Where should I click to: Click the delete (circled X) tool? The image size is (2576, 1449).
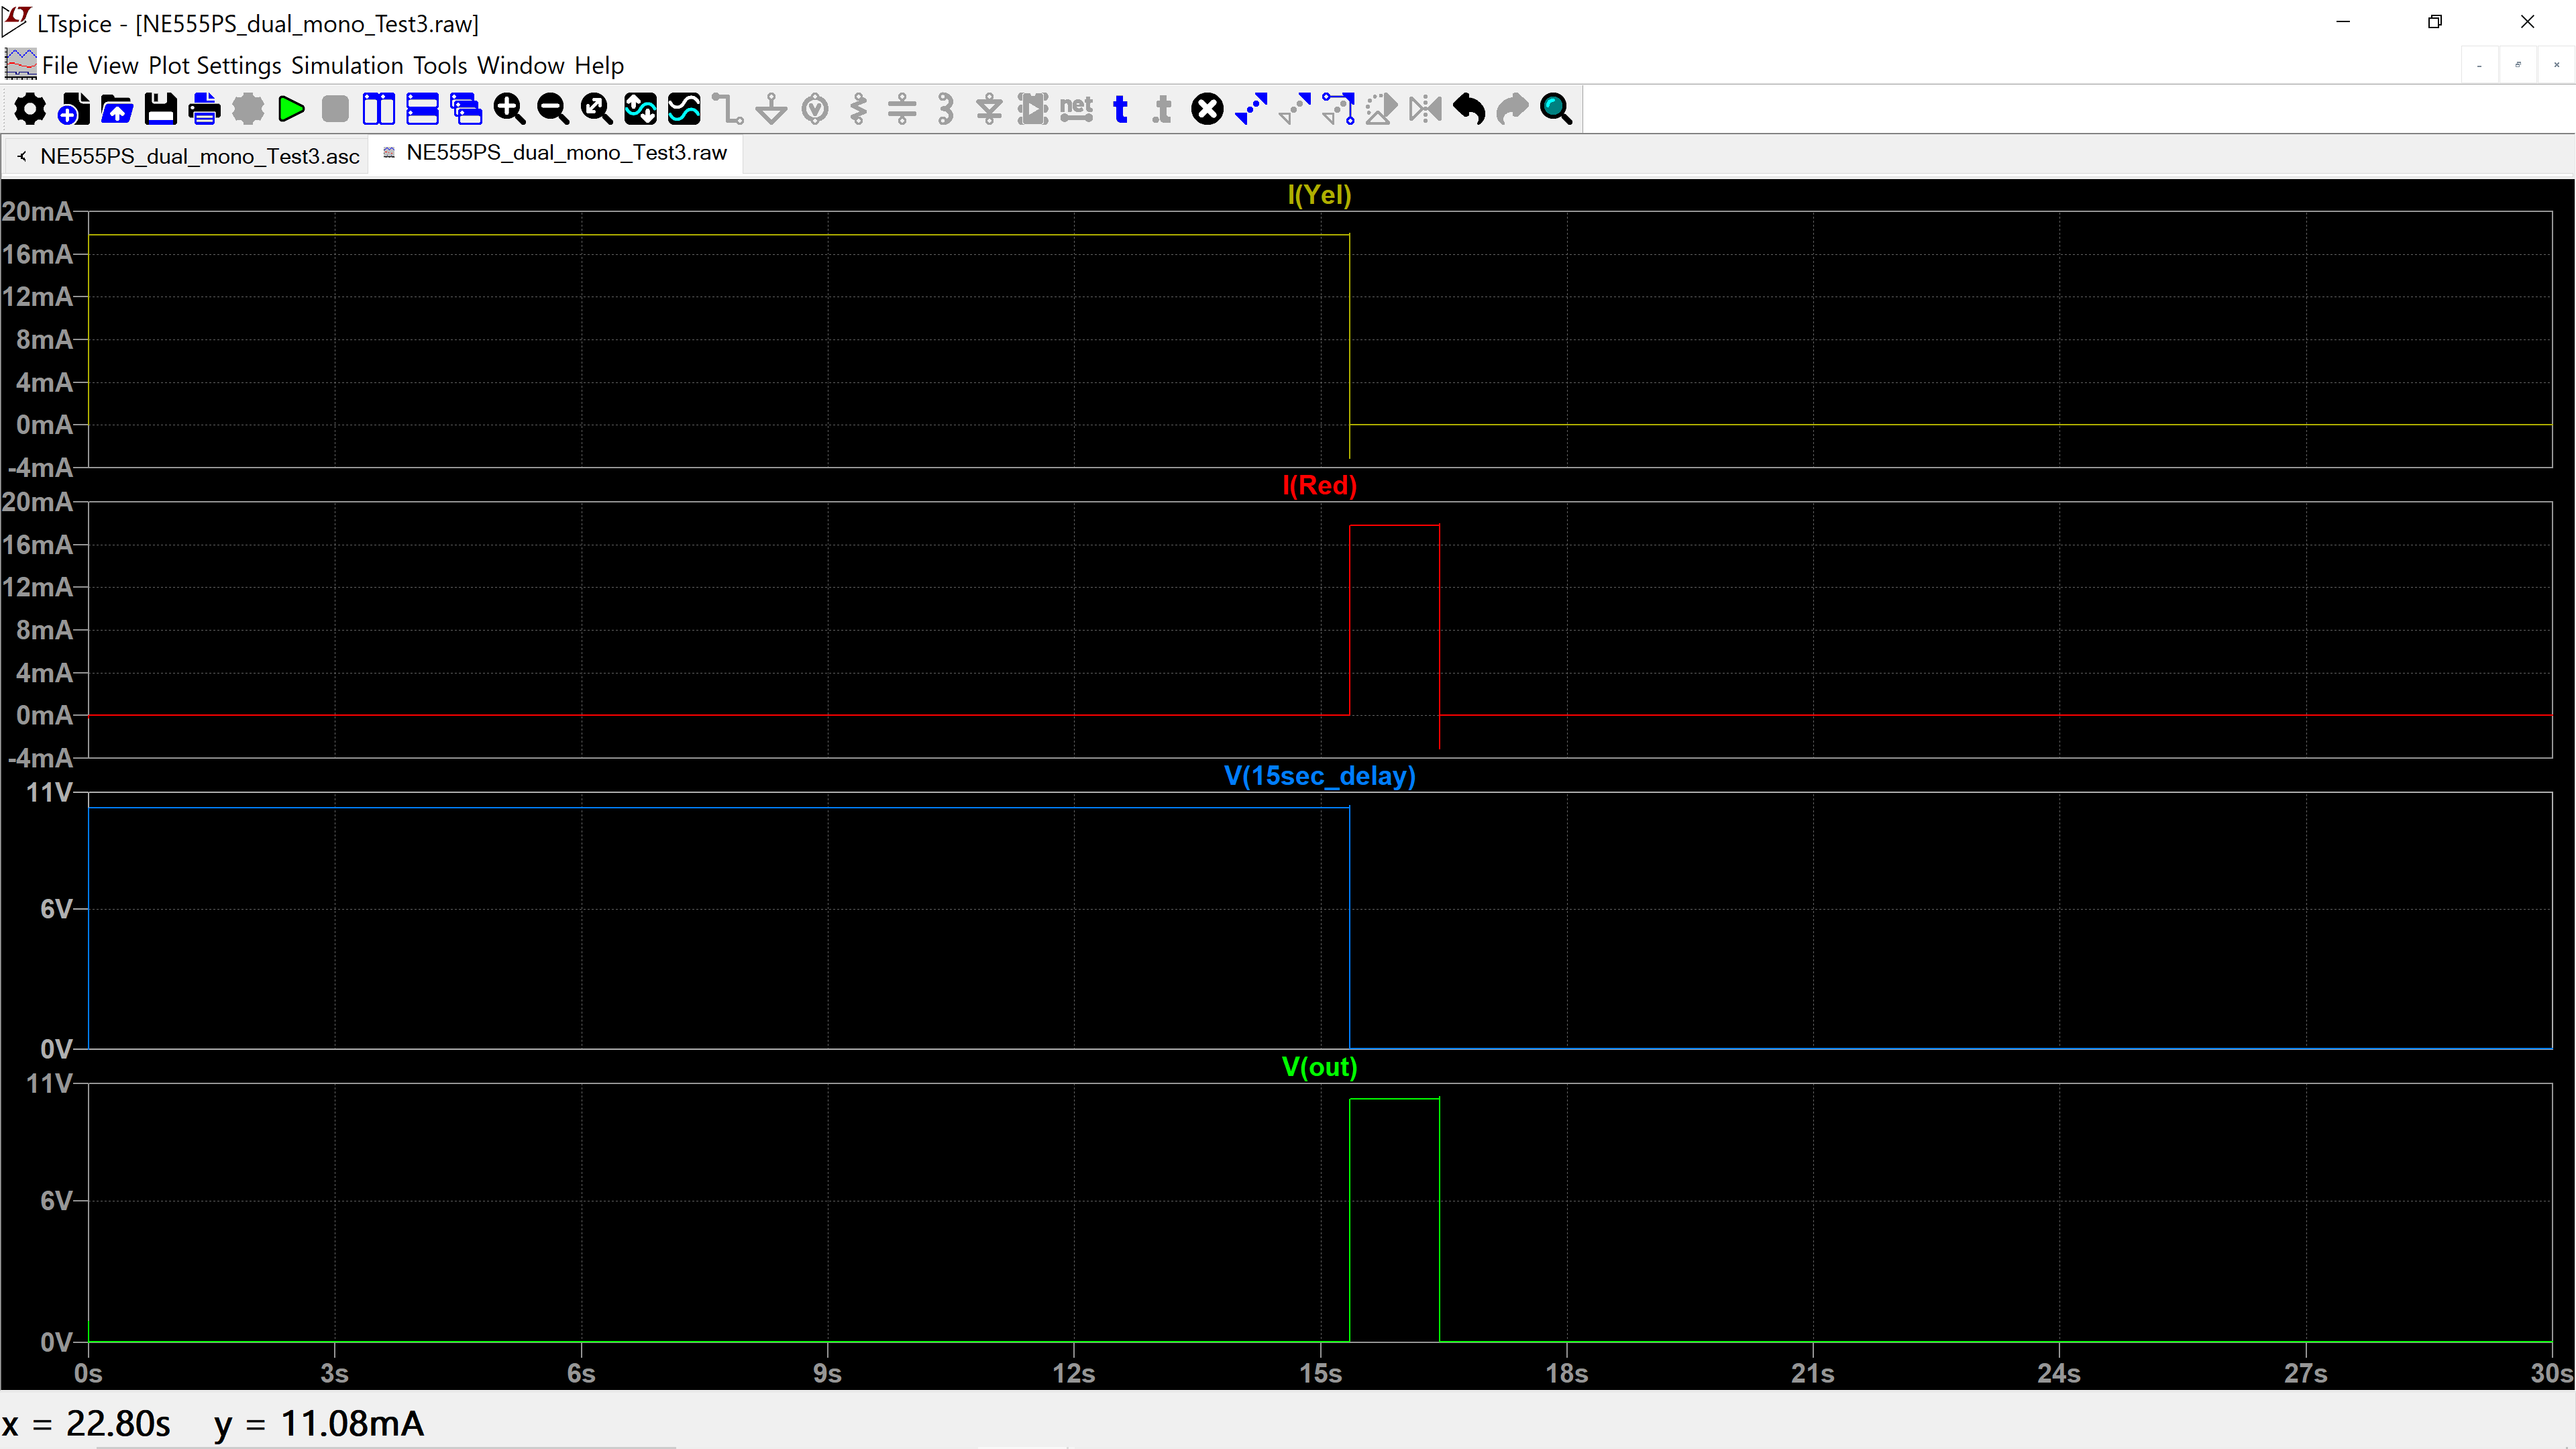point(1207,109)
